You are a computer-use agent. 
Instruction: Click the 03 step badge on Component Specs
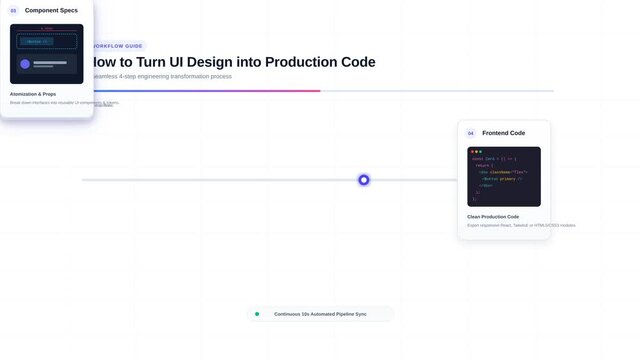tap(13, 11)
